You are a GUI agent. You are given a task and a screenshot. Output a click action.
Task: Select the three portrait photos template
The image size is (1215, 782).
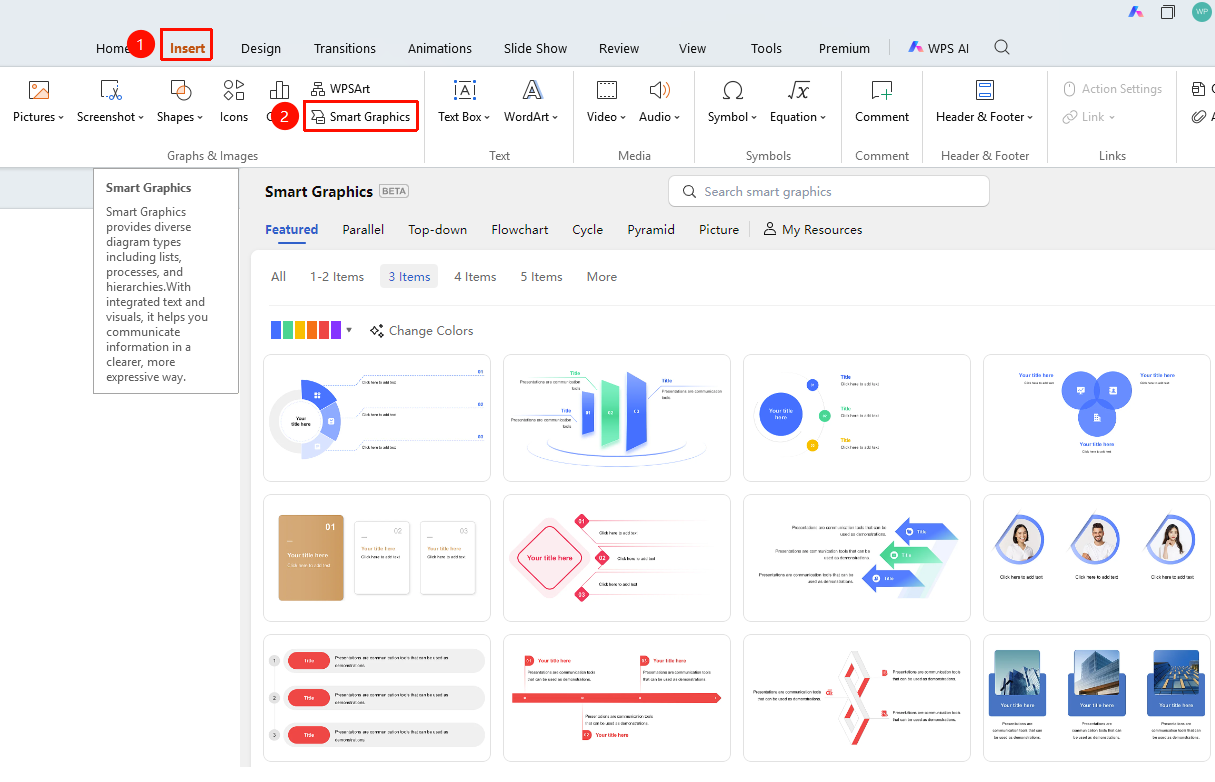[x=1098, y=558]
